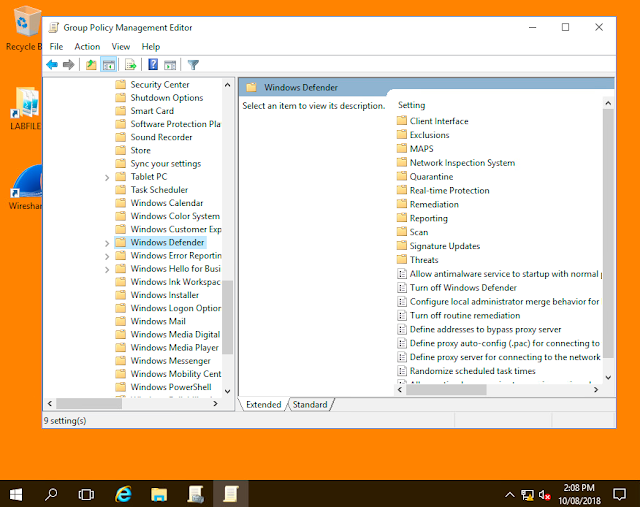Select Turn off routine remediation setting
This screenshot has width=640, height=507.
[465, 315]
